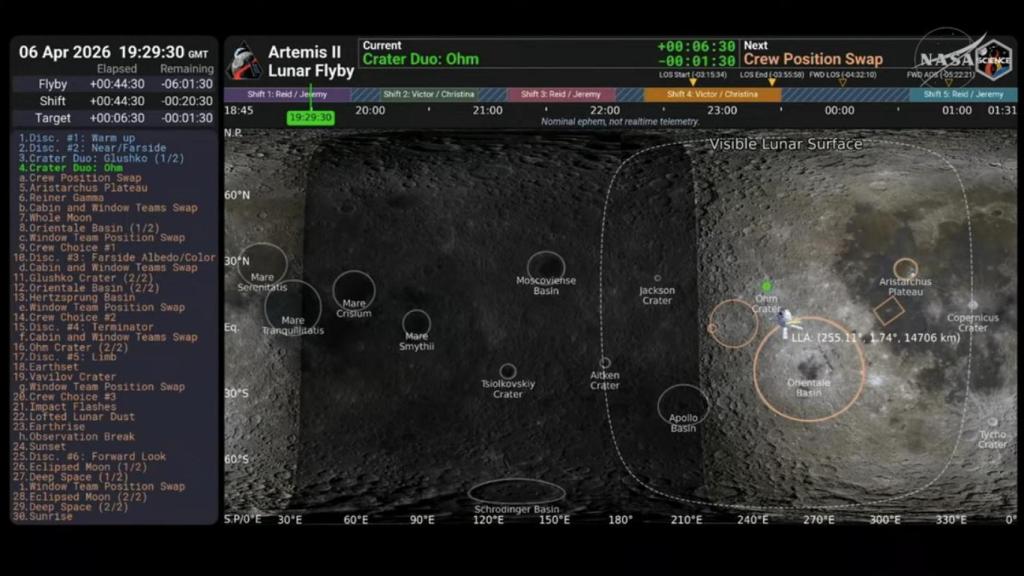Click the LOS Start triangle marker
Screen dimensions: 1024x576
click(693, 82)
